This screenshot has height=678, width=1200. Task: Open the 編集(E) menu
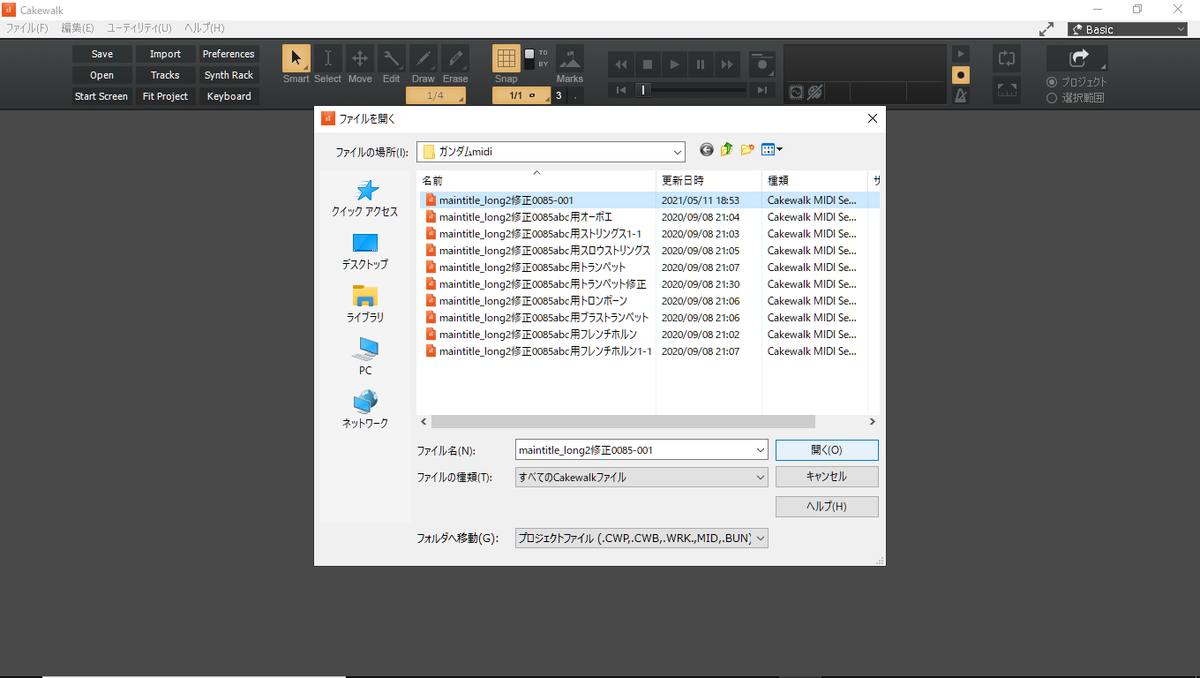(78, 28)
